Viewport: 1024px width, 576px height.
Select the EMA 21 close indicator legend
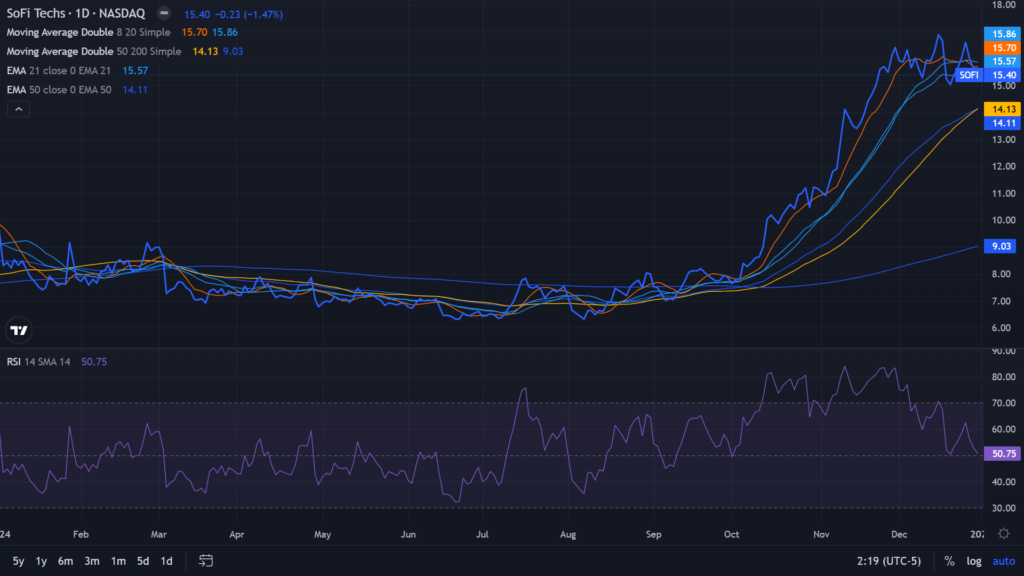pyautogui.click(x=59, y=71)
